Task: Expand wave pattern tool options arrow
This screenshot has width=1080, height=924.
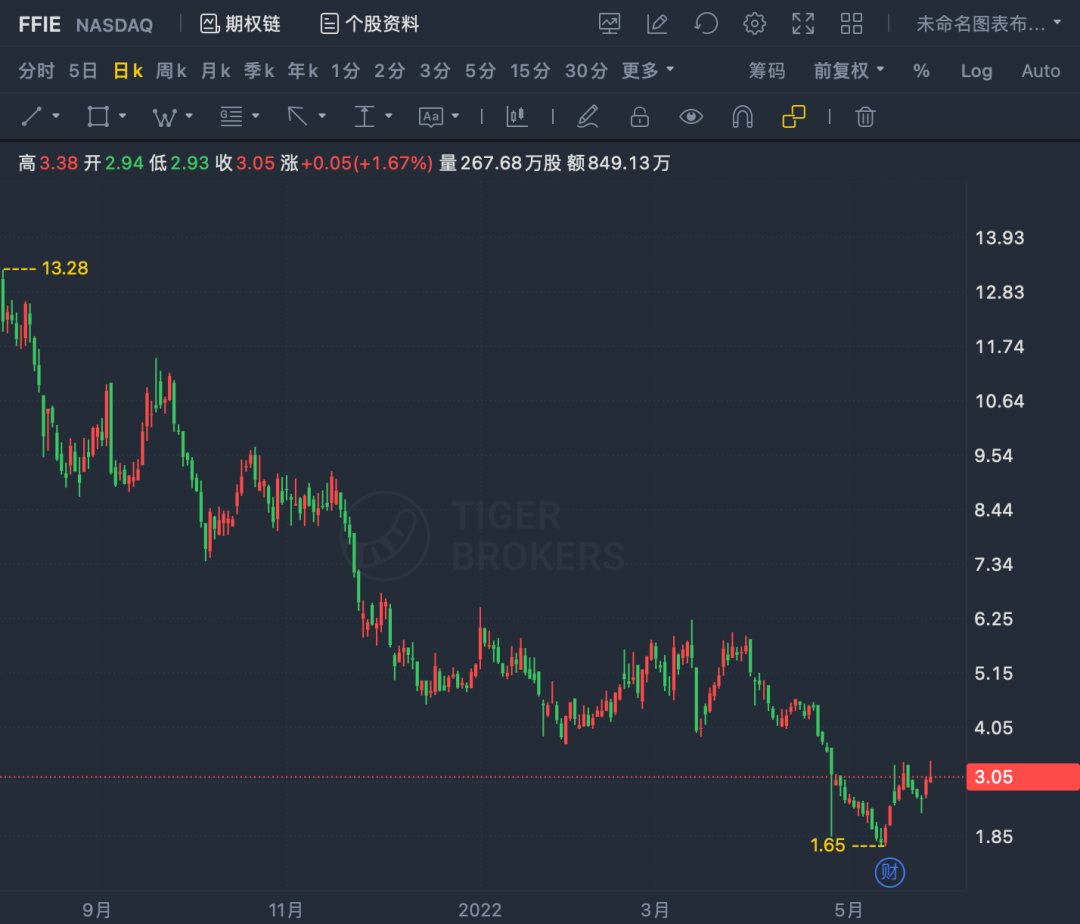Action: click(x=189, y=116)
